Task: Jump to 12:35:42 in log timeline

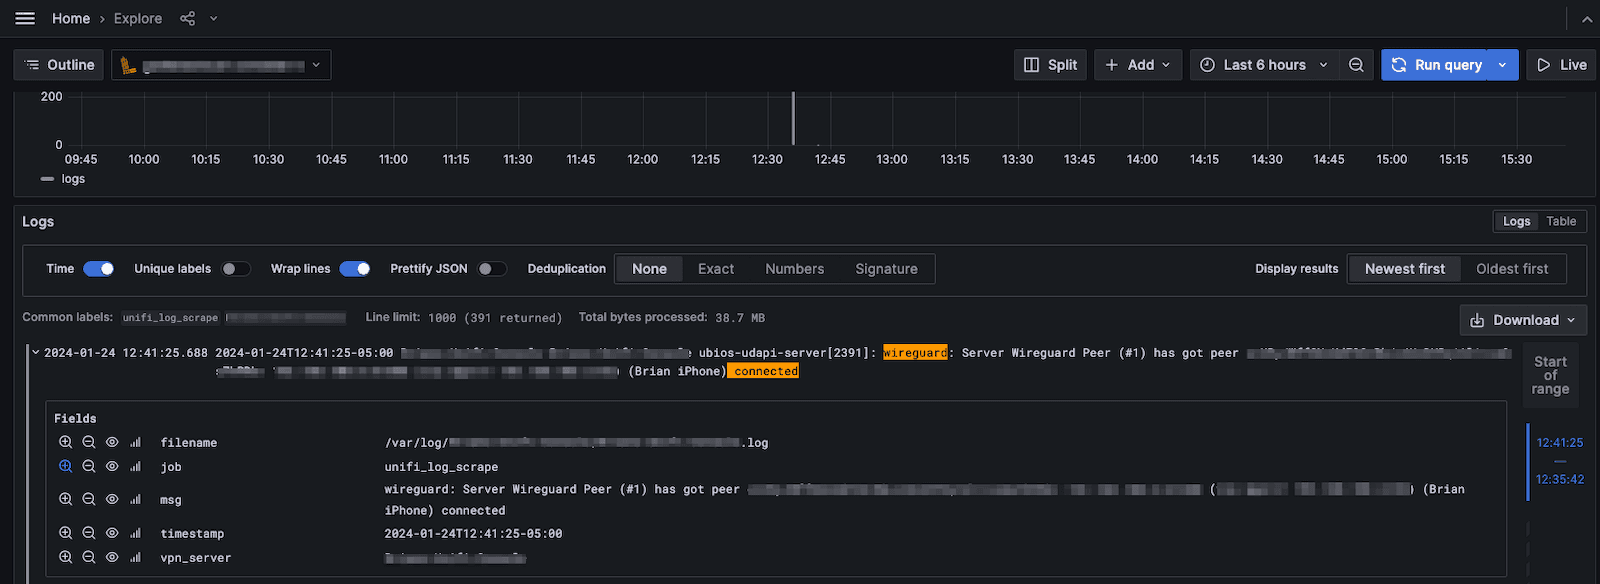Action: (1560, 479)
